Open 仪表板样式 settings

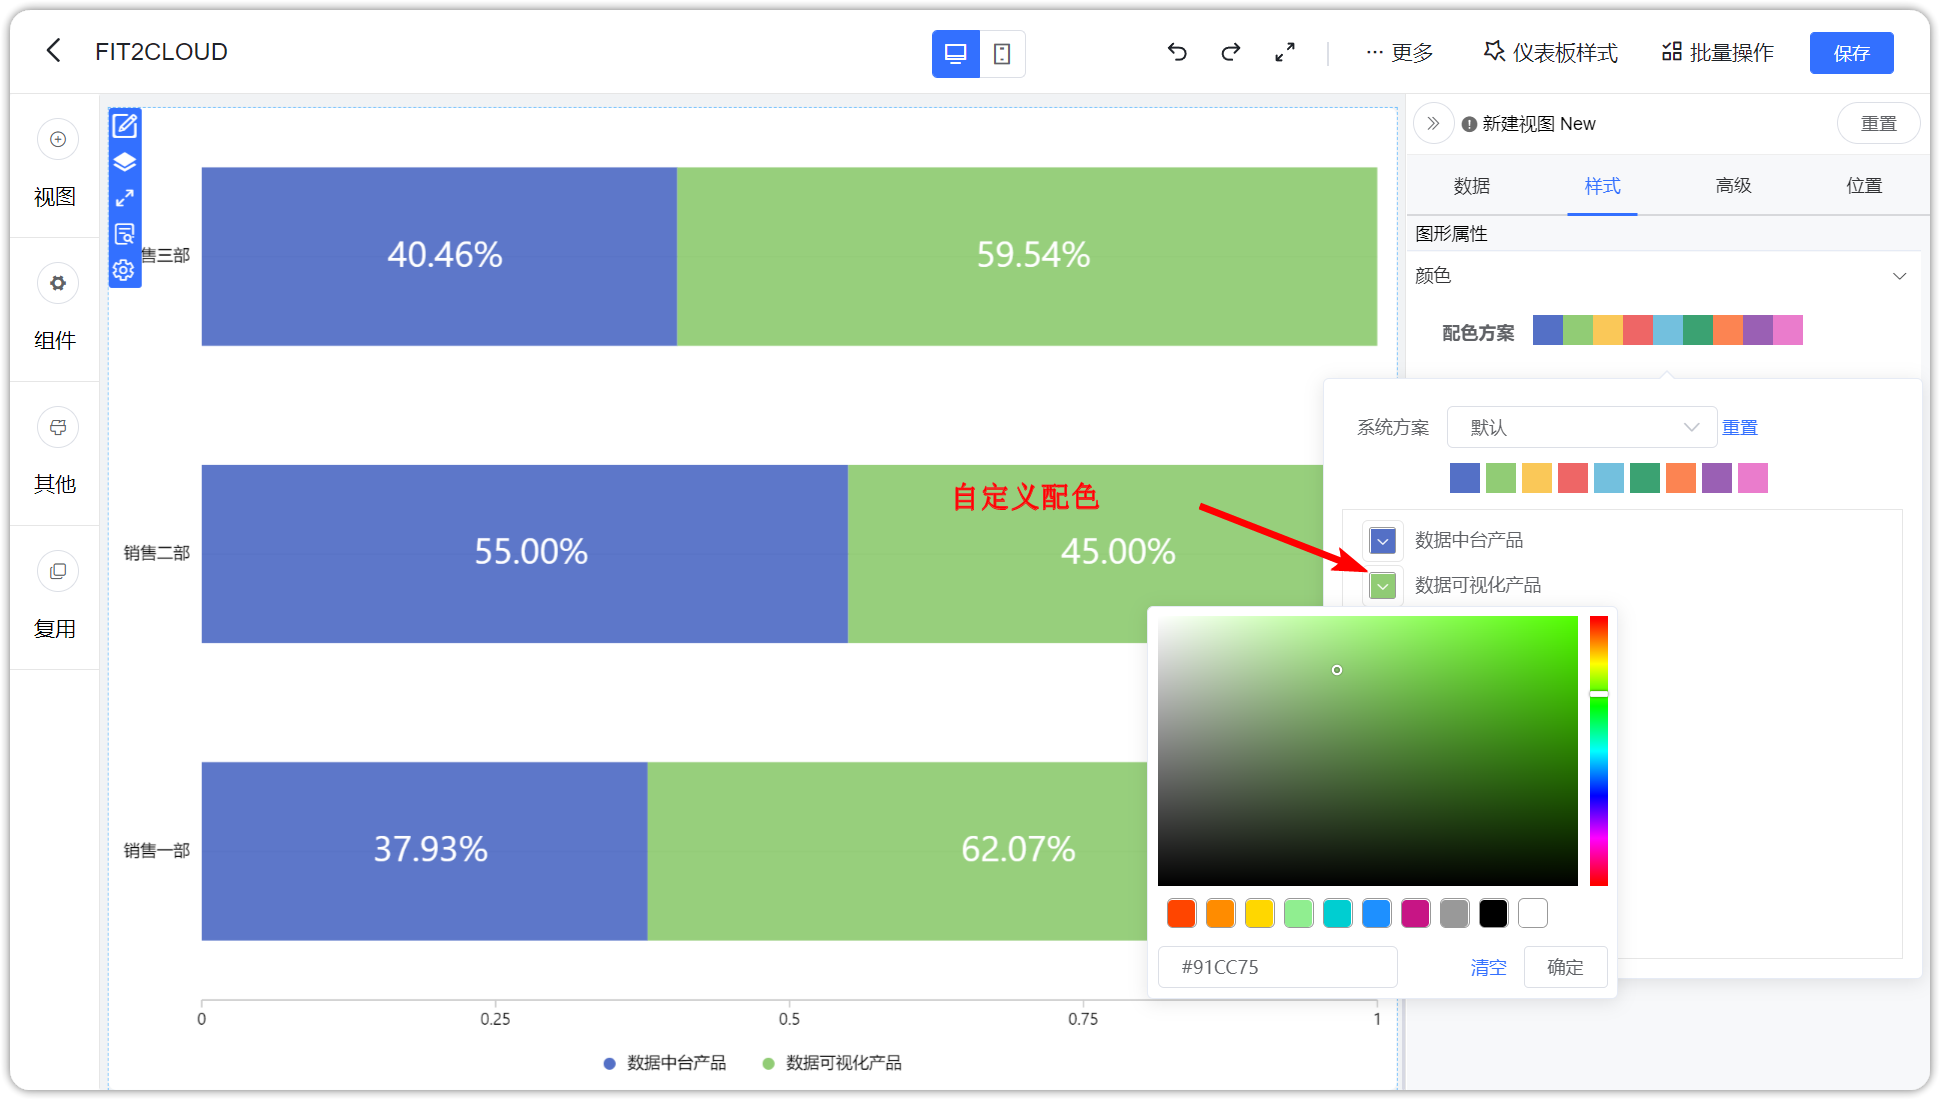pyautogui.click(x=1550, y=53)
